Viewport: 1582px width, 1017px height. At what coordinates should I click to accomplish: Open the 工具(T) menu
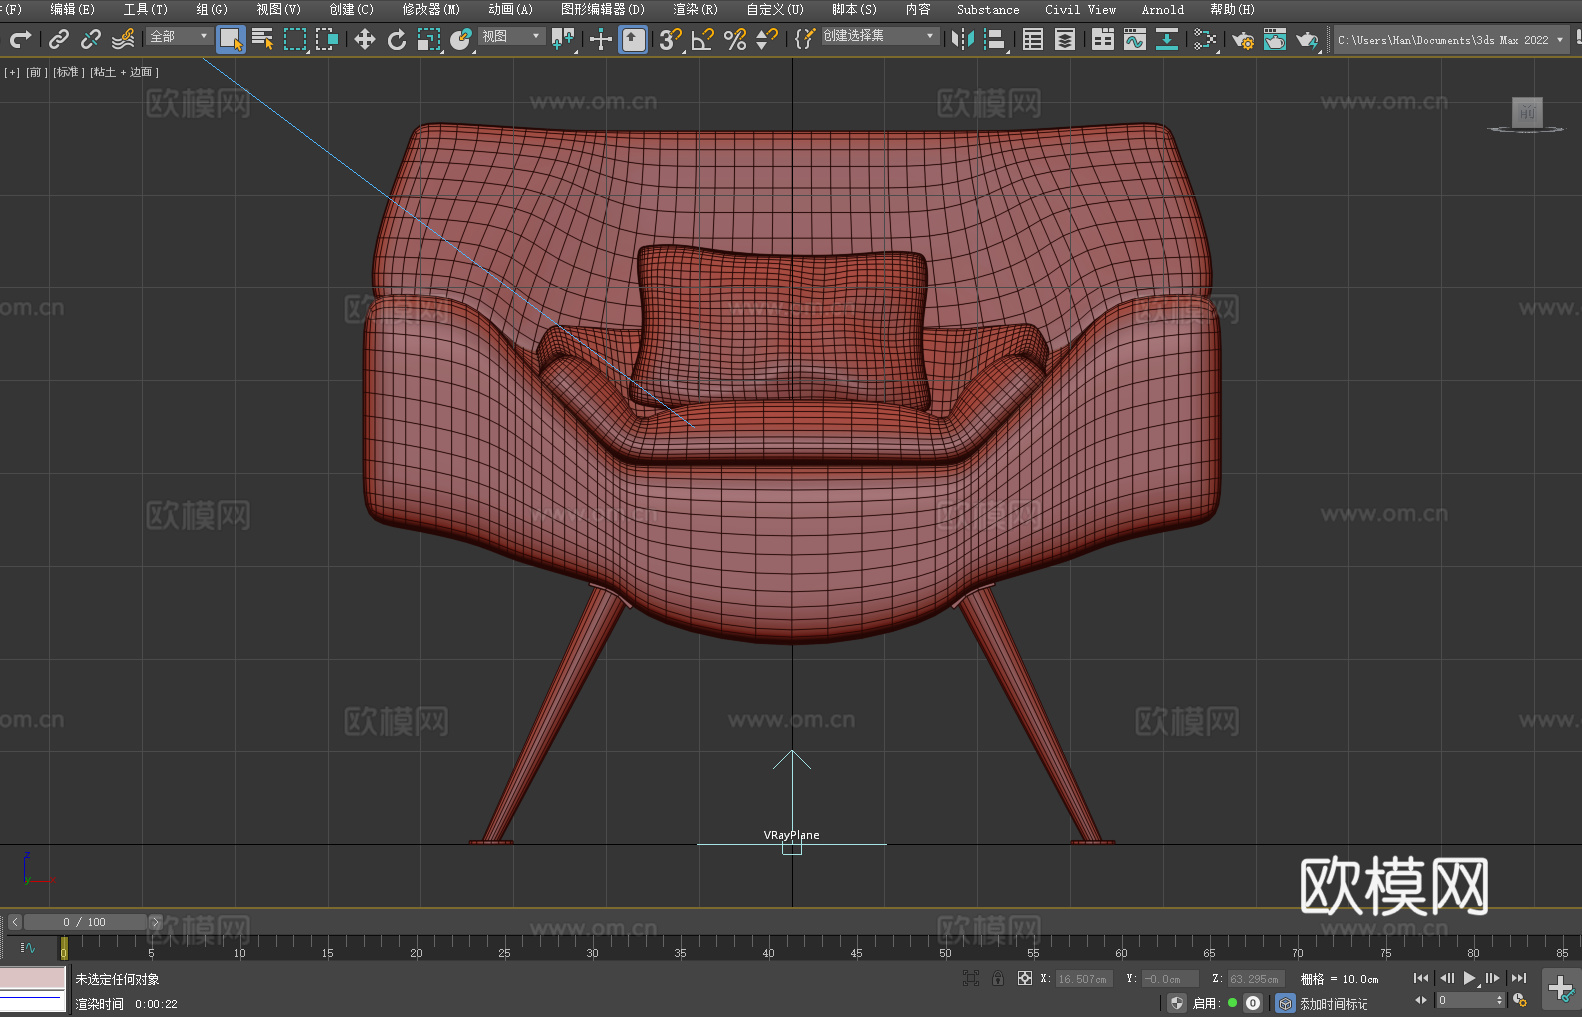[x=145, y=9]
